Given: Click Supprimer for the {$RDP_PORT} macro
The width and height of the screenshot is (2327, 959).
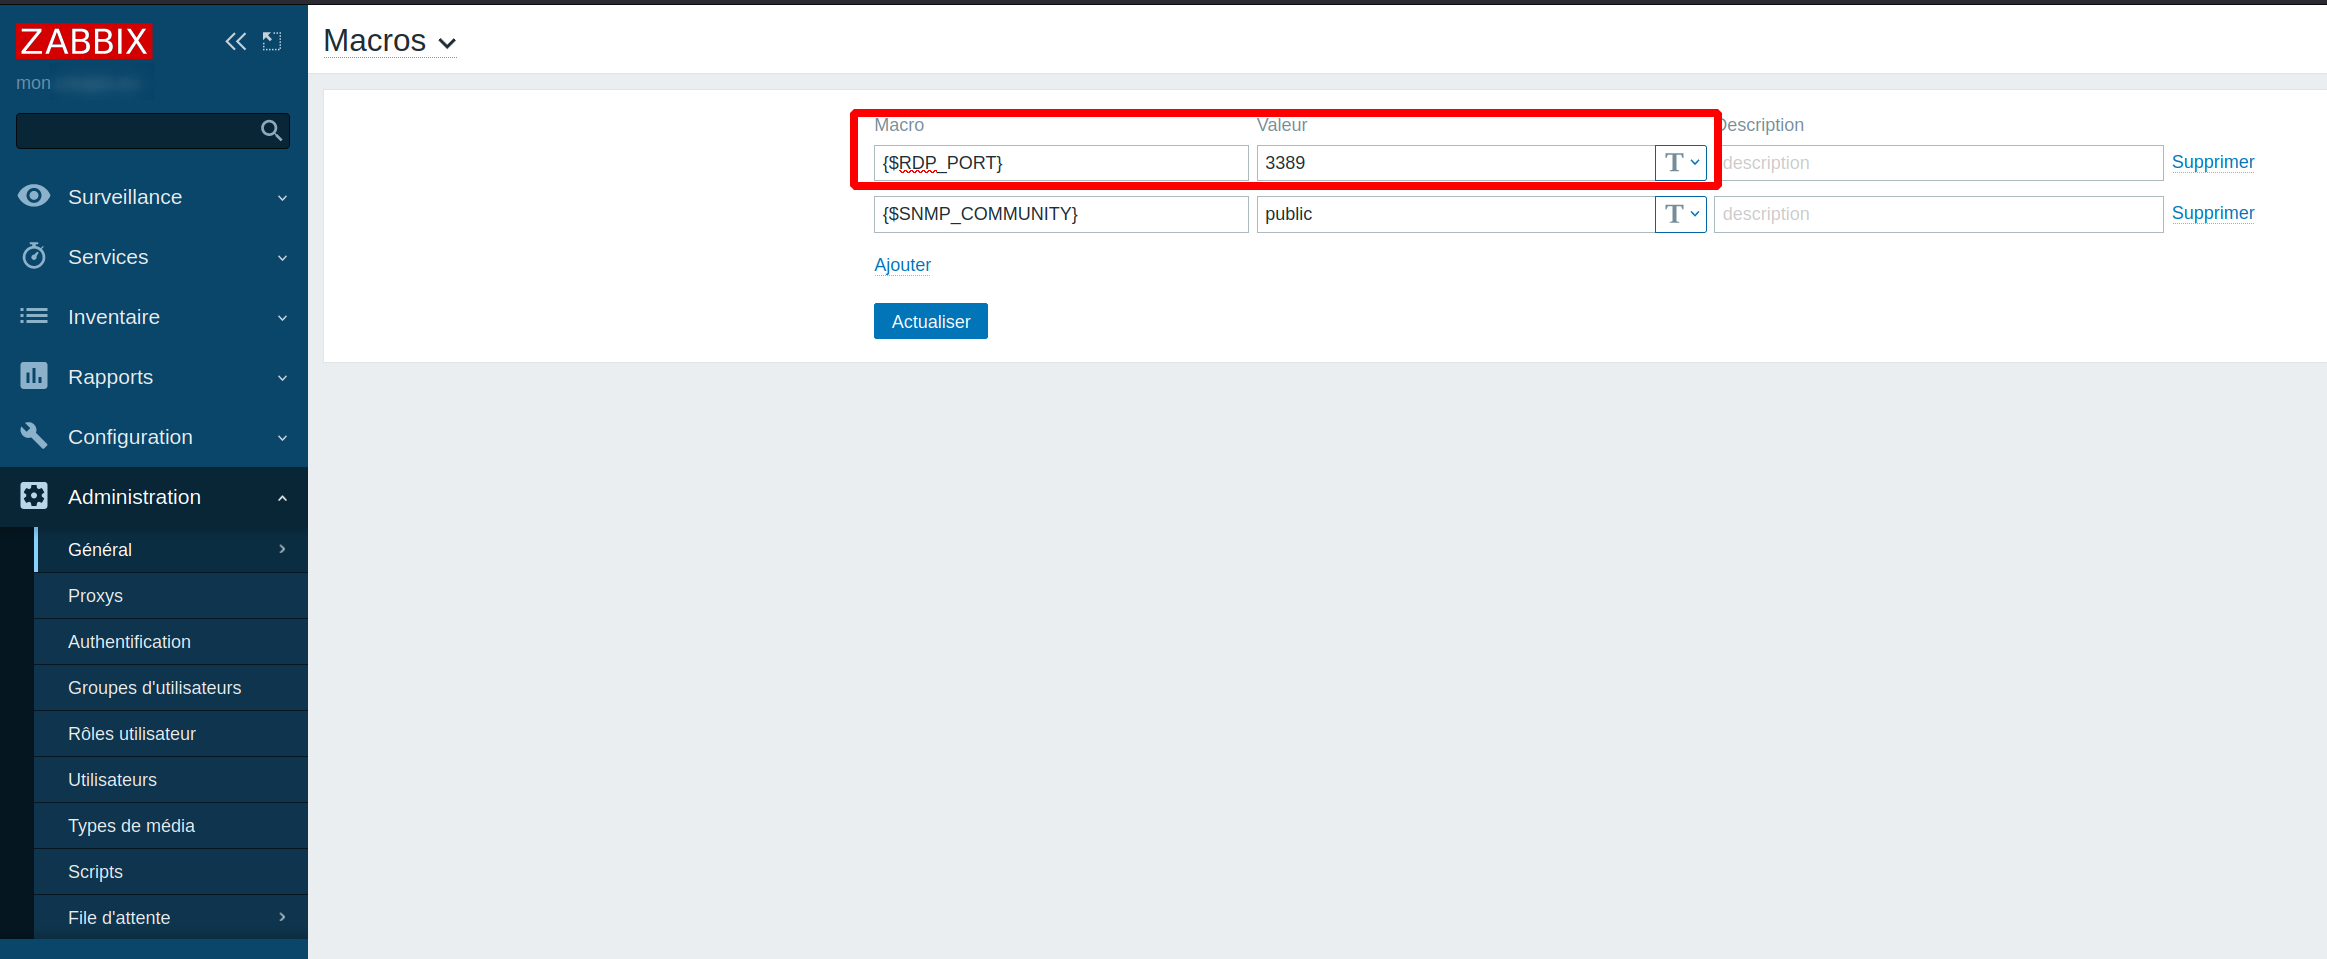Looking at the screenshot, I should (2212, 162).
